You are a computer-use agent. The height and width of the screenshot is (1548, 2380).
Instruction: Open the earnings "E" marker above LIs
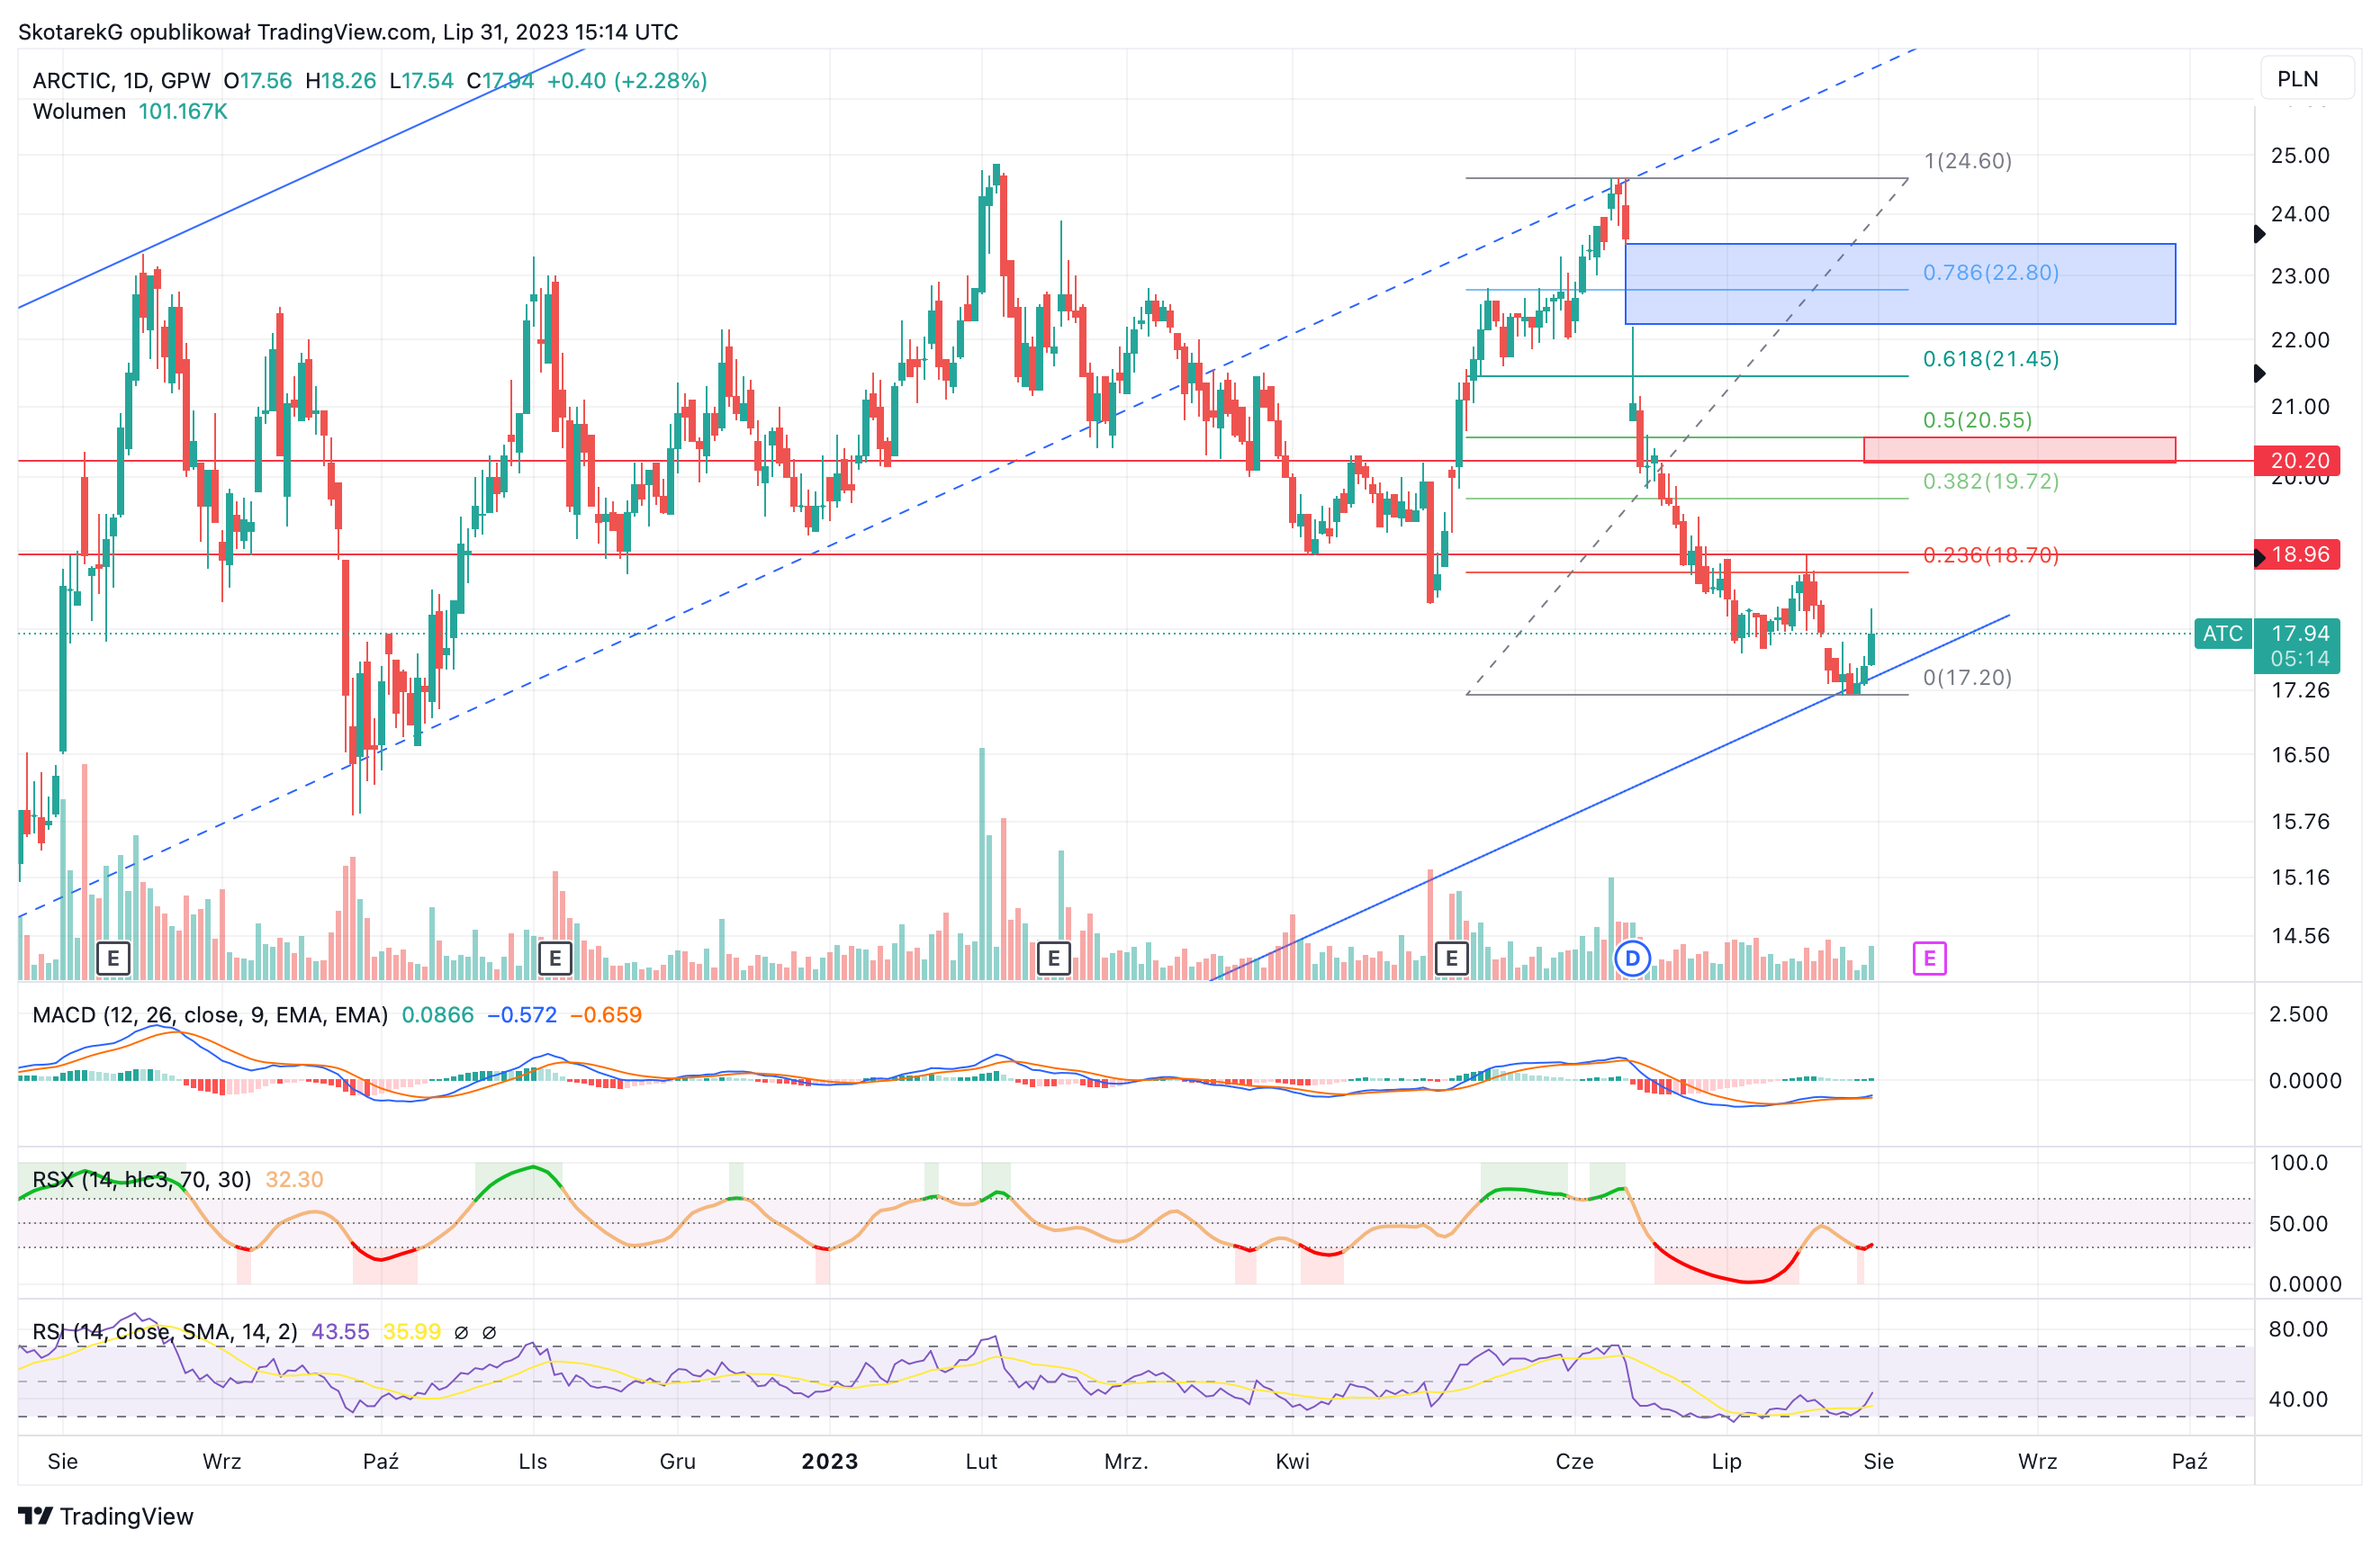(x=555, y=959)
